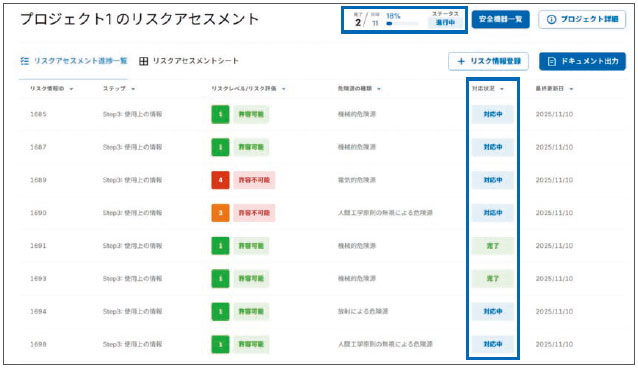
Task: Open 危険源の種類 column dropdown
Action: click(x=379, y=89)
